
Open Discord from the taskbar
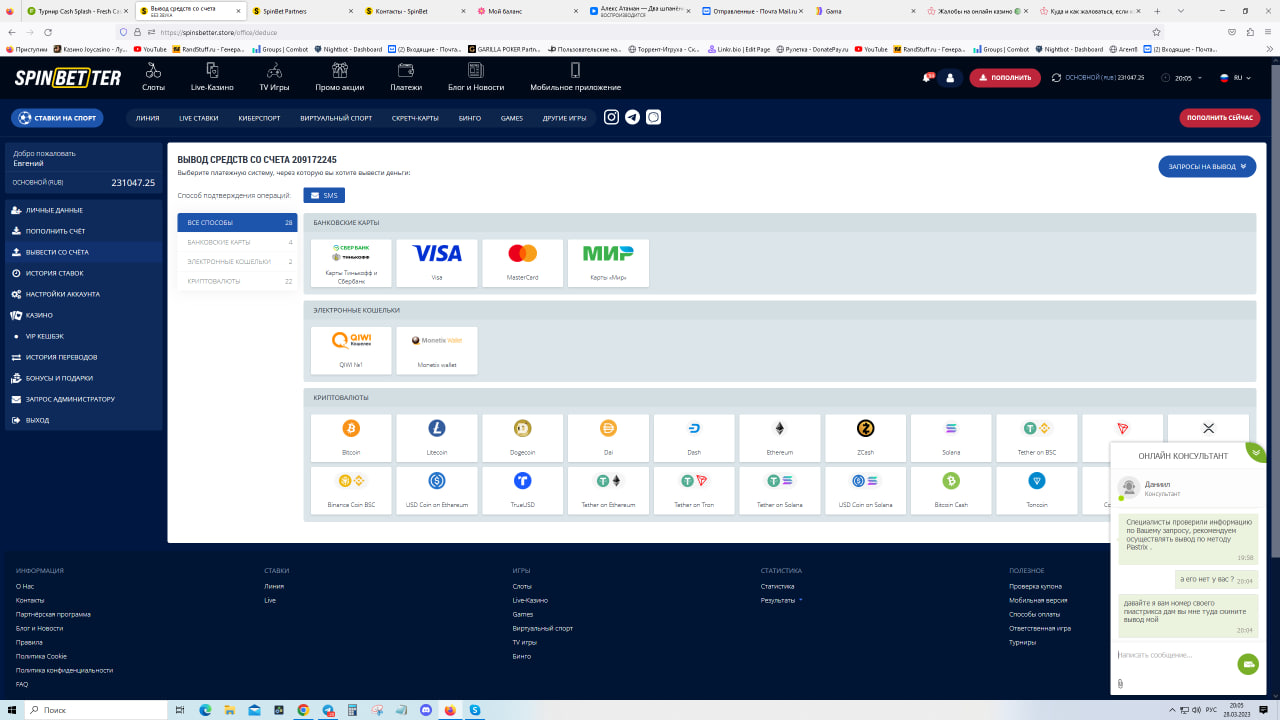point(425,710)
